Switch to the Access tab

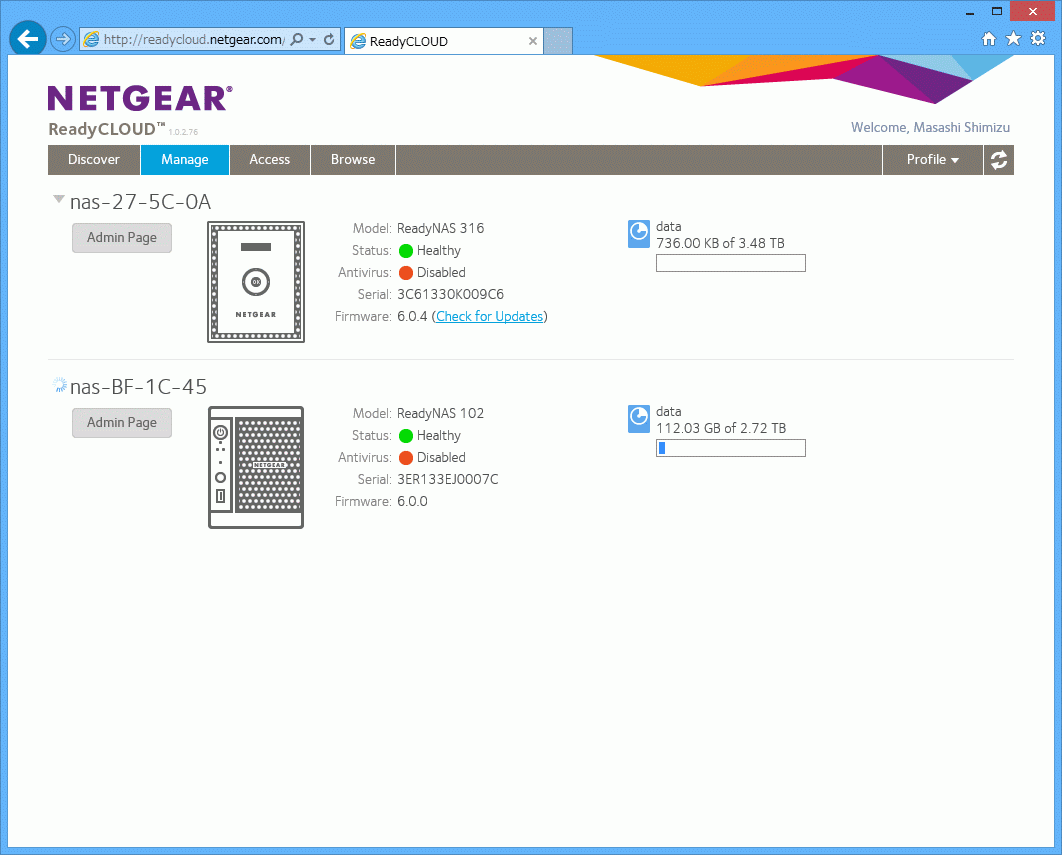(270, 160)
